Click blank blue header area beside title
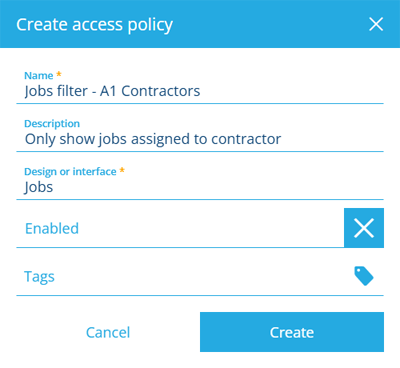 (270, 24)
